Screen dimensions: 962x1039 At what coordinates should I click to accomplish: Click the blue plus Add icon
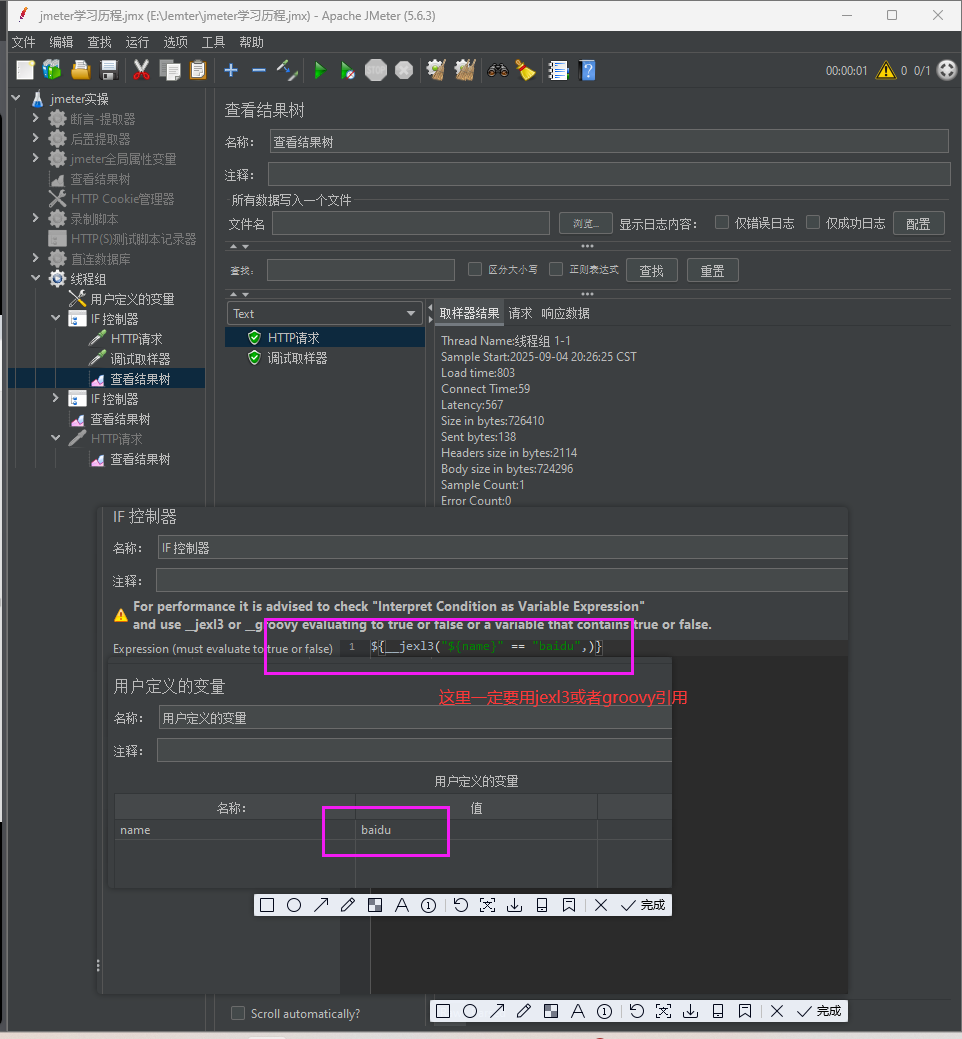click(231, 70)
